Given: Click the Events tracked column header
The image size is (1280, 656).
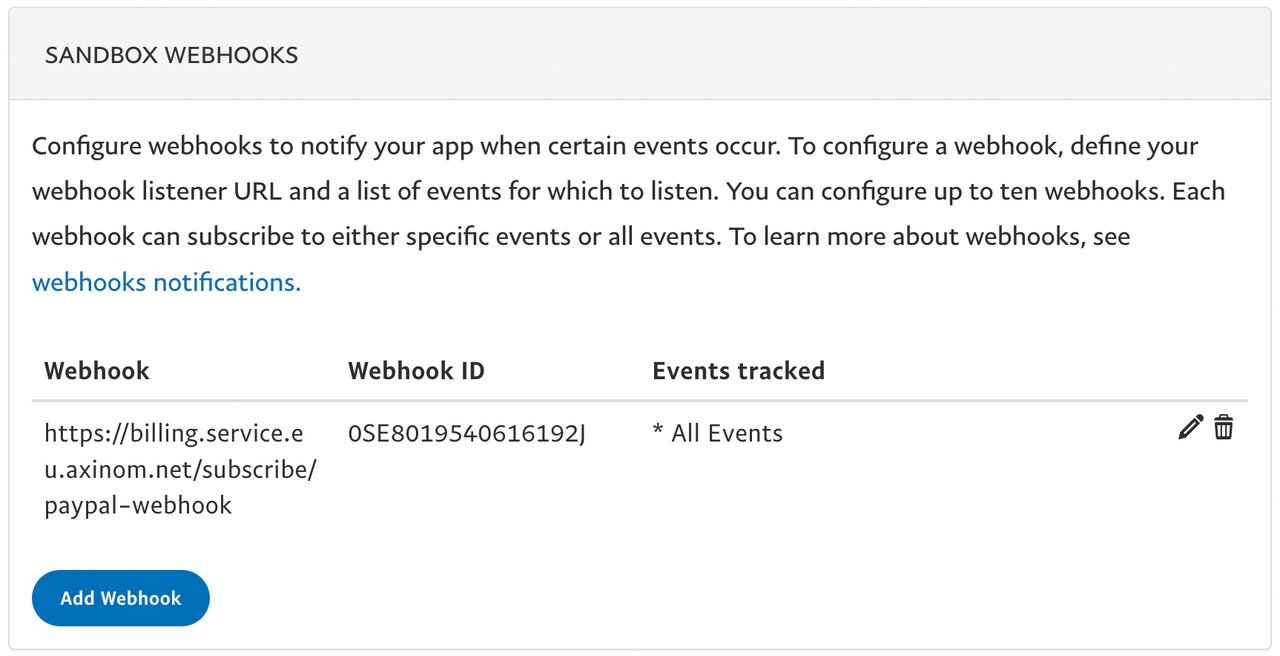Looking at the screenshot, I should 738,371.
